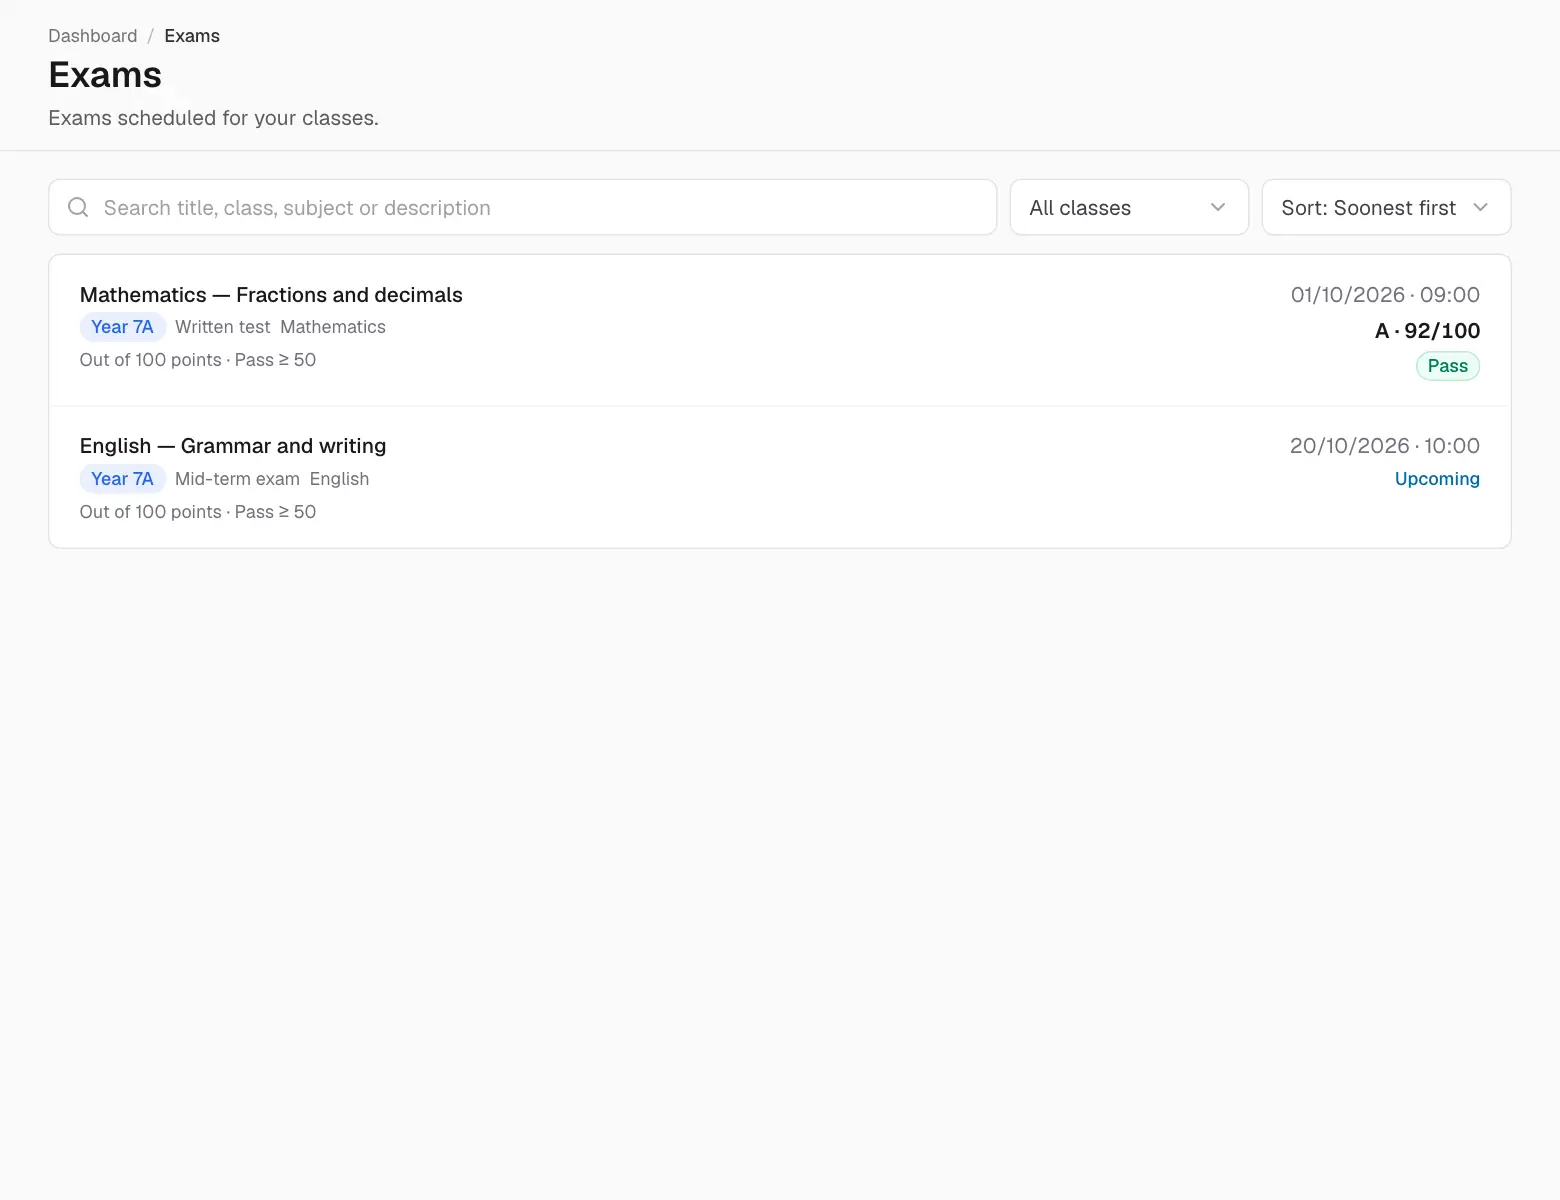Screen dimensions: 1560x1200
Task: Click points line under Mathematics exam
Action: coord(198,360)
